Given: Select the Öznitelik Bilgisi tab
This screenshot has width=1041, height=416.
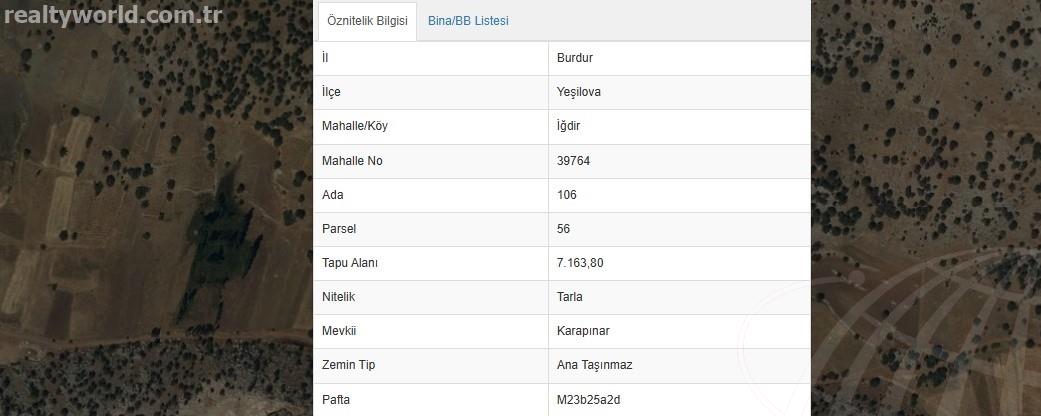Looking at the screenshot, I should pyautogui.click(x=367, y=21).
